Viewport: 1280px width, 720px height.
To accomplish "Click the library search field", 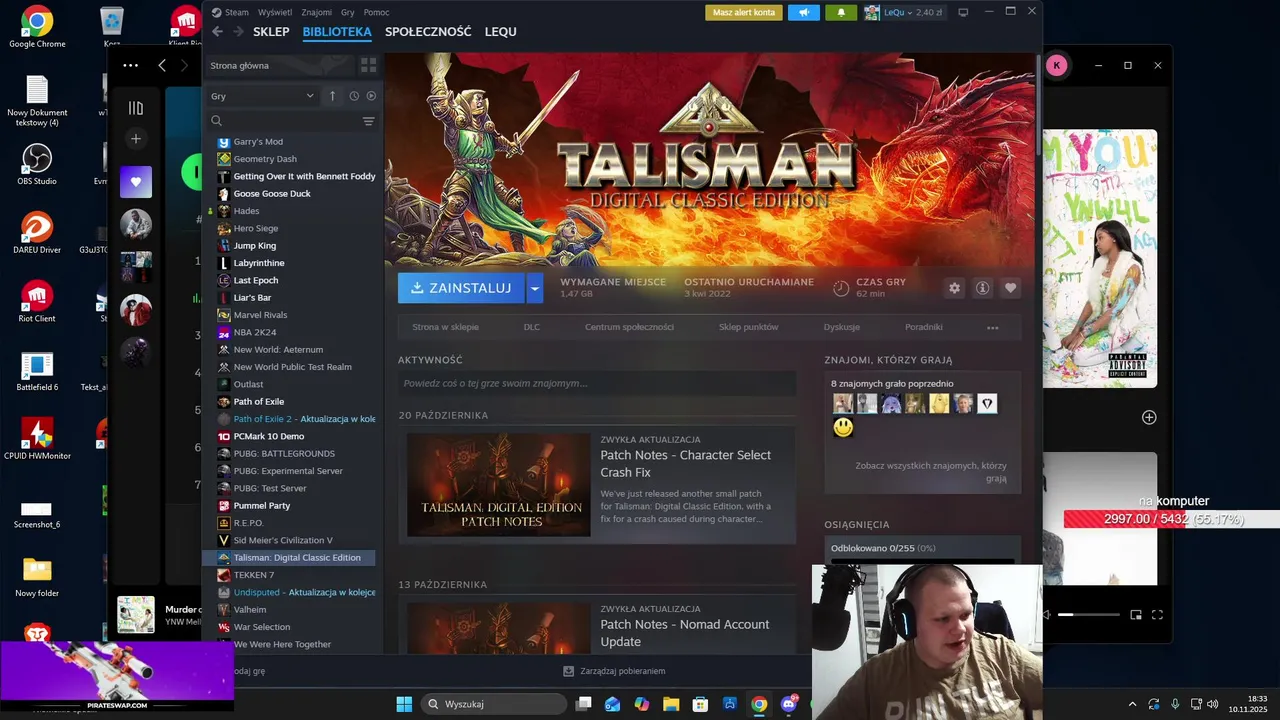I will click(x=284, y=121).
